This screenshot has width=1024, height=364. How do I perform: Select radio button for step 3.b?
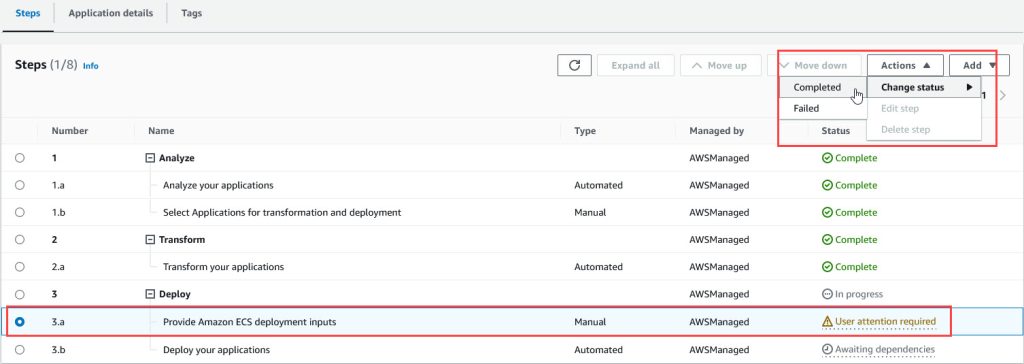[20, 350]
